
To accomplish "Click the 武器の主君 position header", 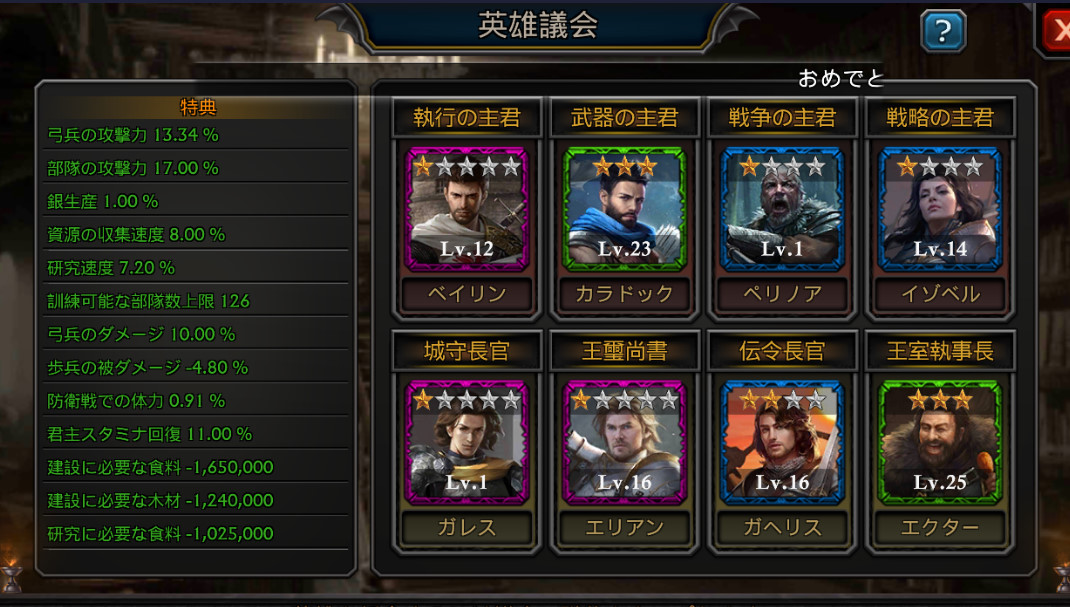I will 624,117.
